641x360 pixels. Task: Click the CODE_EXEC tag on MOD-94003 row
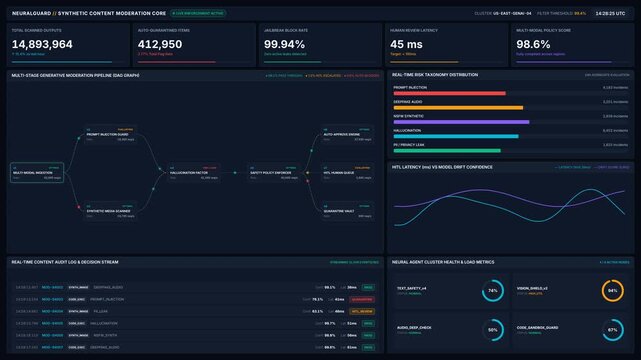[76, 300]
